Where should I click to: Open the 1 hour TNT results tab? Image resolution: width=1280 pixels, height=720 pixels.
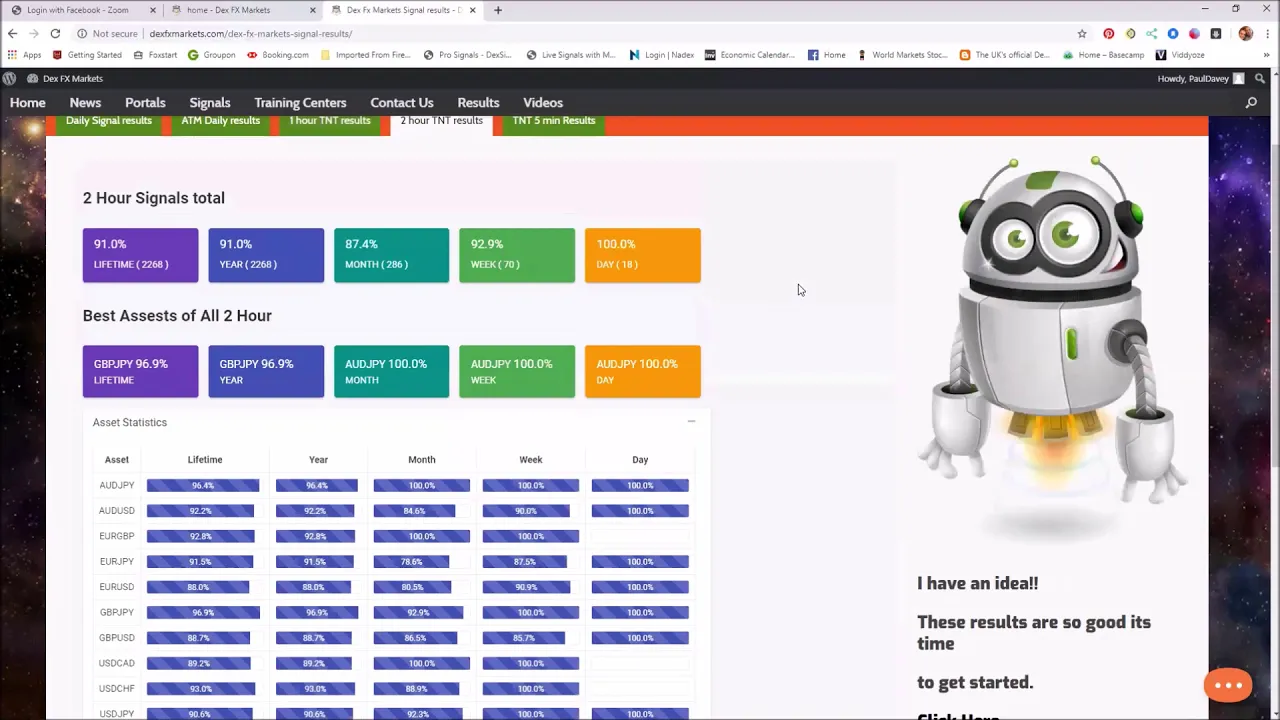[x=330, y=121]
